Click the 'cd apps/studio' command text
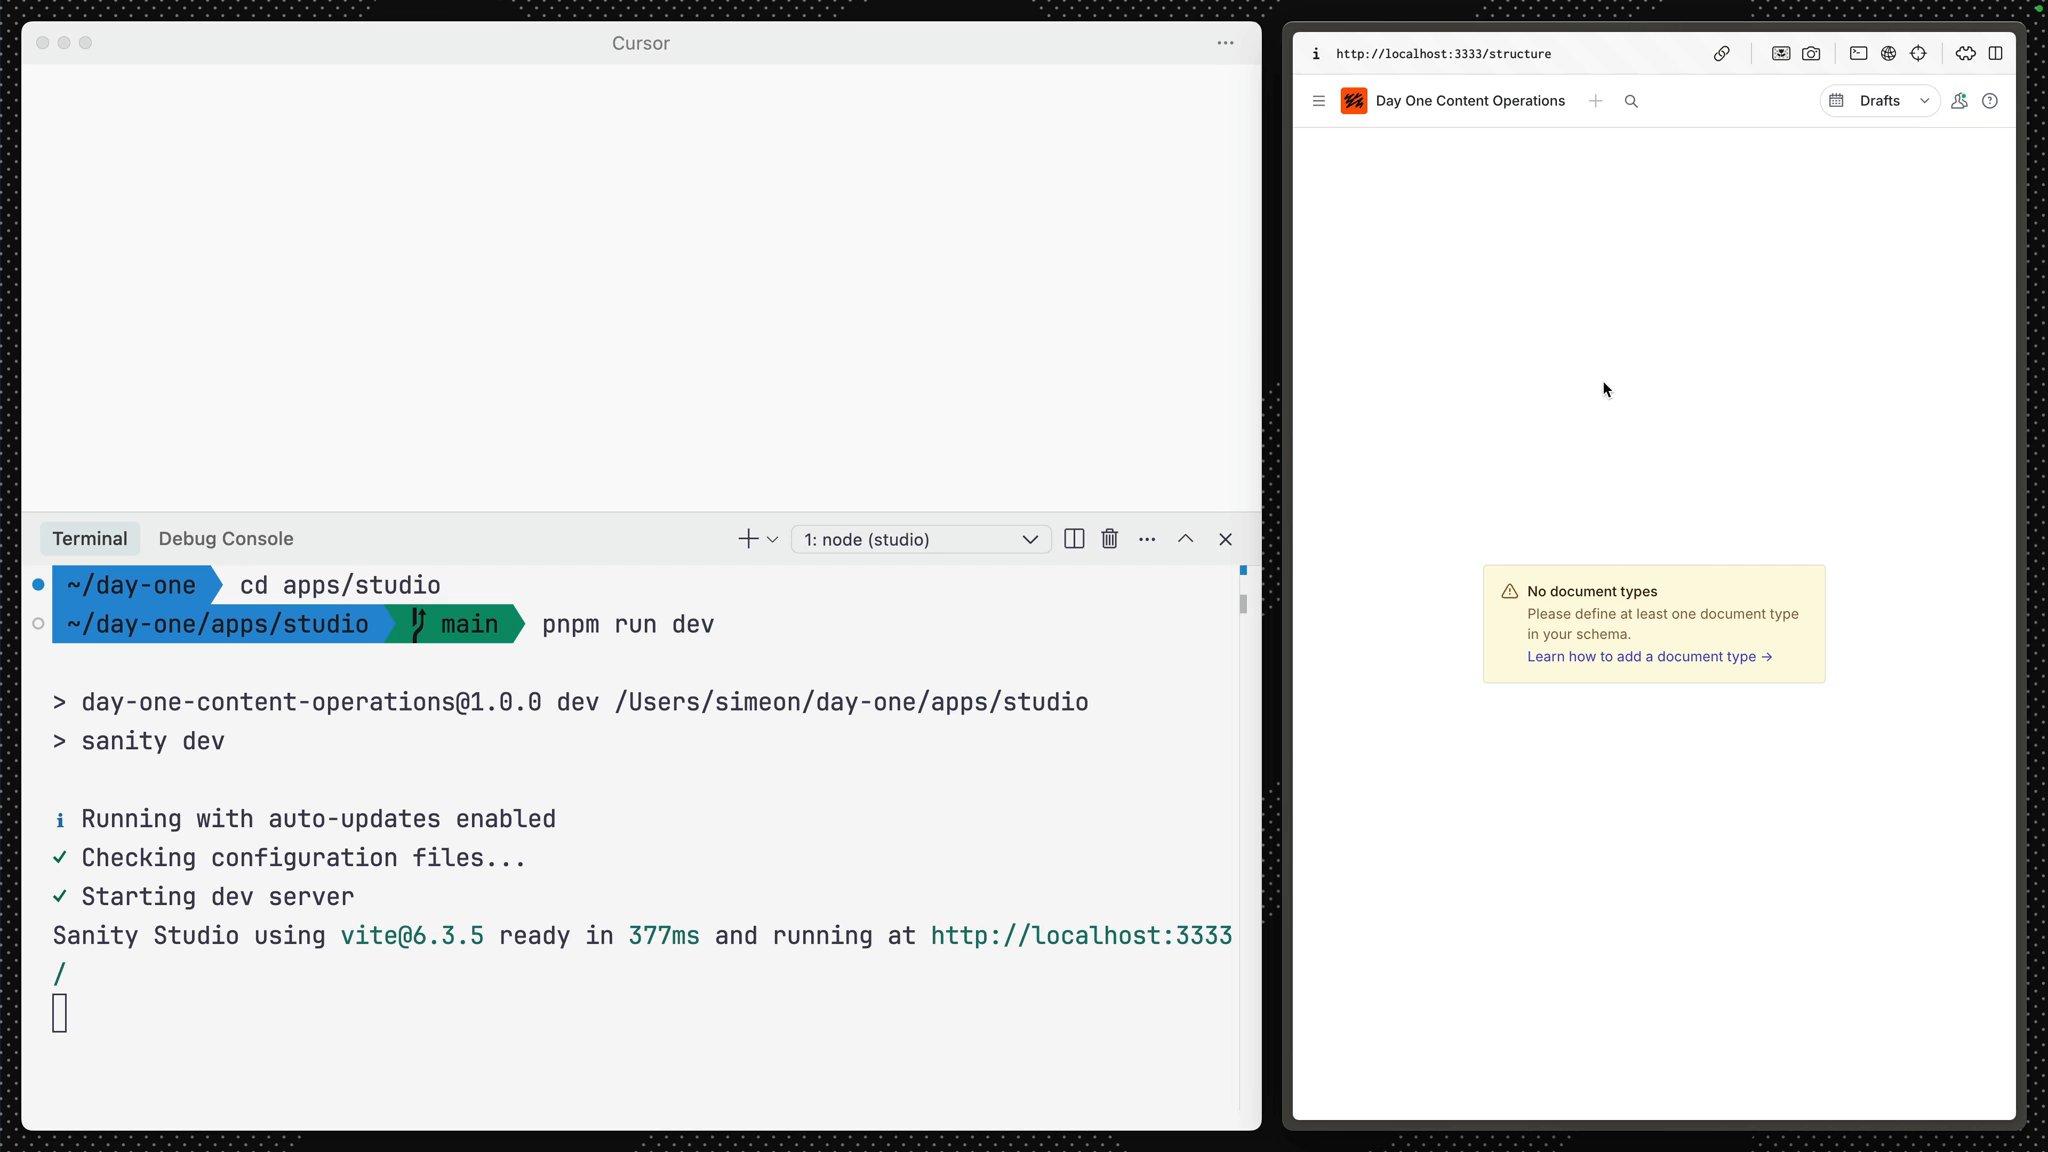This screenshot has width=2048, height=1152. click(340, 586)
